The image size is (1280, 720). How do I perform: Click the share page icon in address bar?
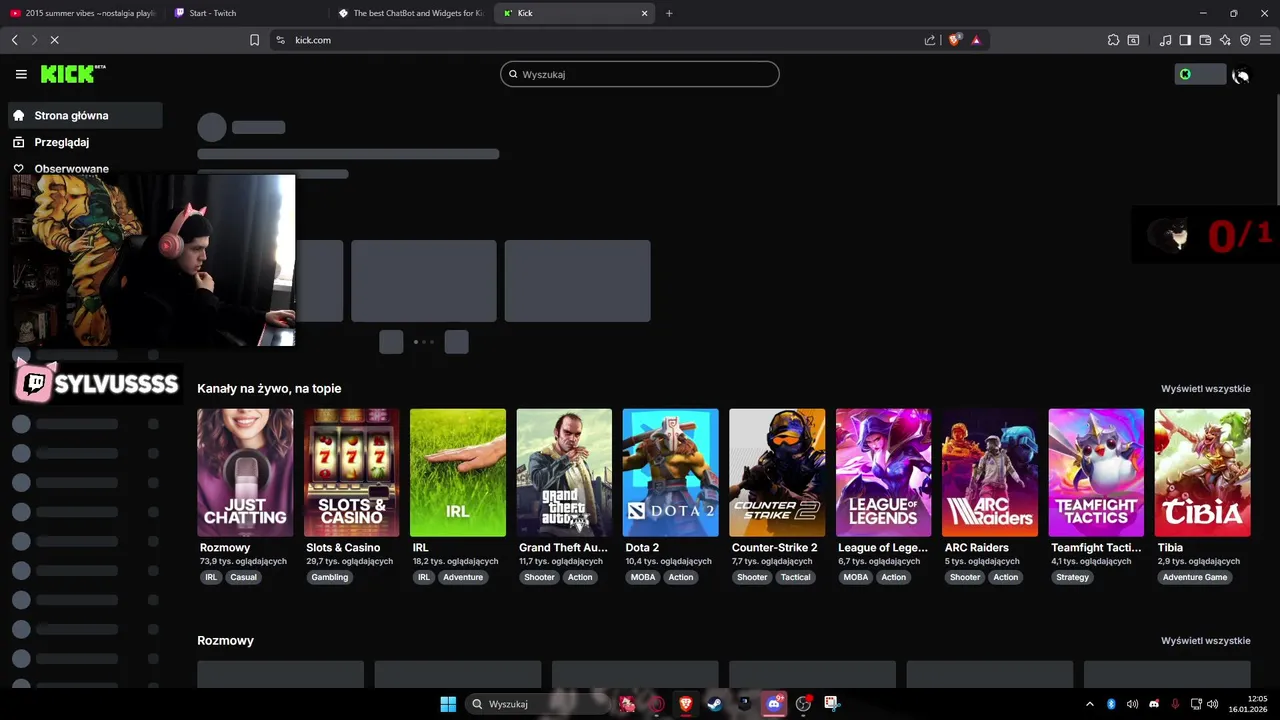[x=930, y=40]
